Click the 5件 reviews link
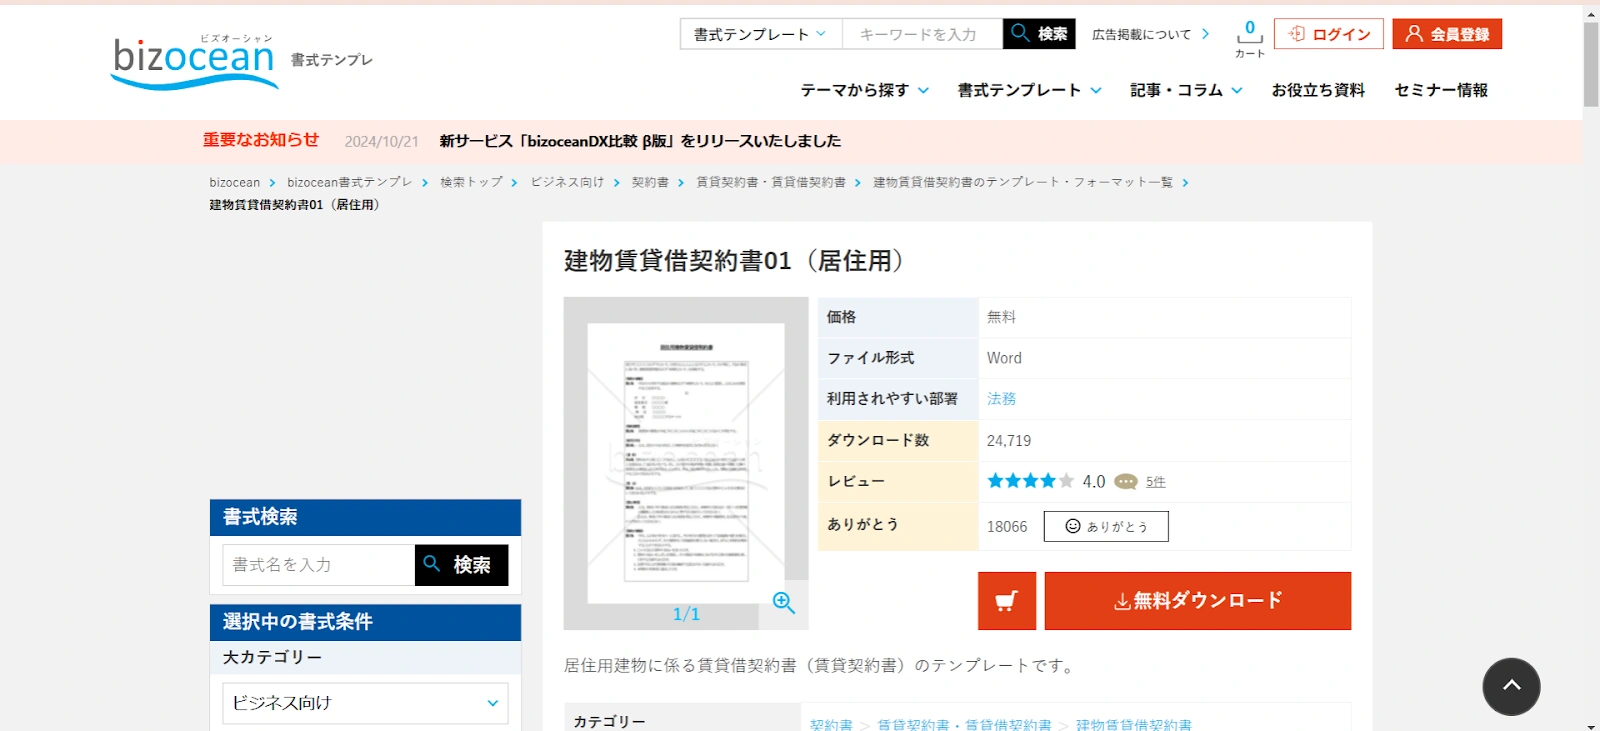The height and width of the screenshot is (731, 1600). (1156, 482)
